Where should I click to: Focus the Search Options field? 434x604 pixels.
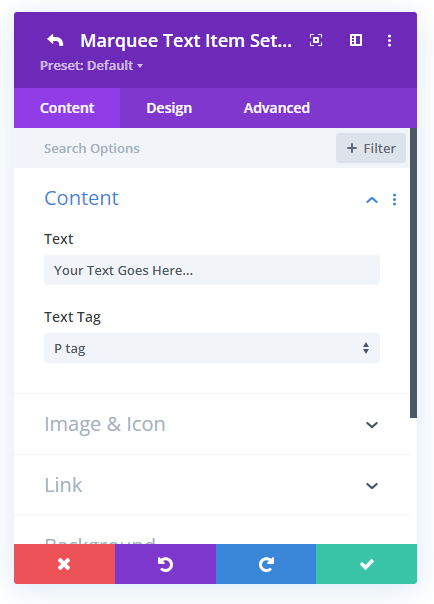point(173,148)
